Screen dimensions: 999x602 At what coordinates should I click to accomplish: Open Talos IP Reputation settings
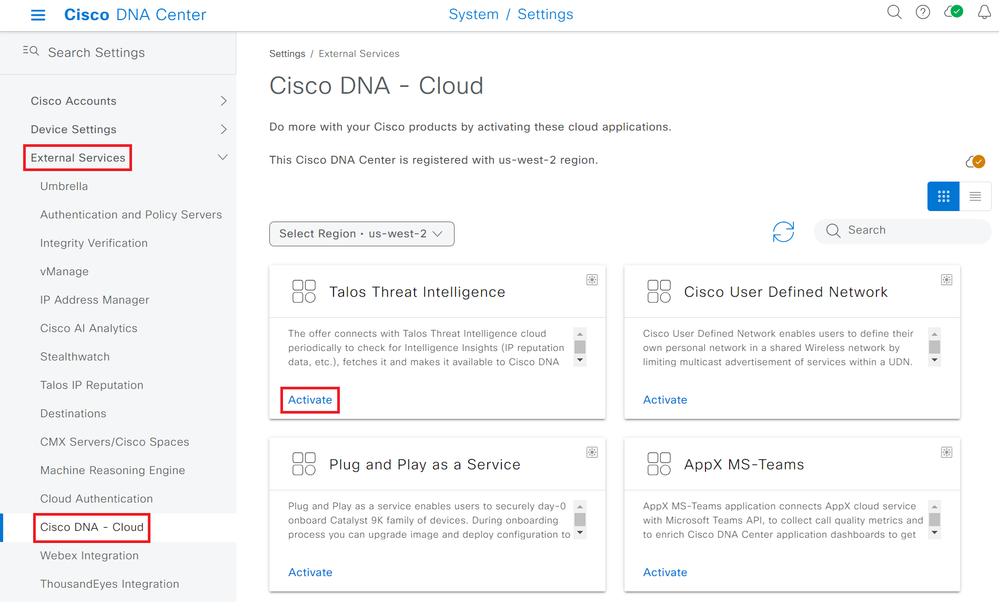92,385
